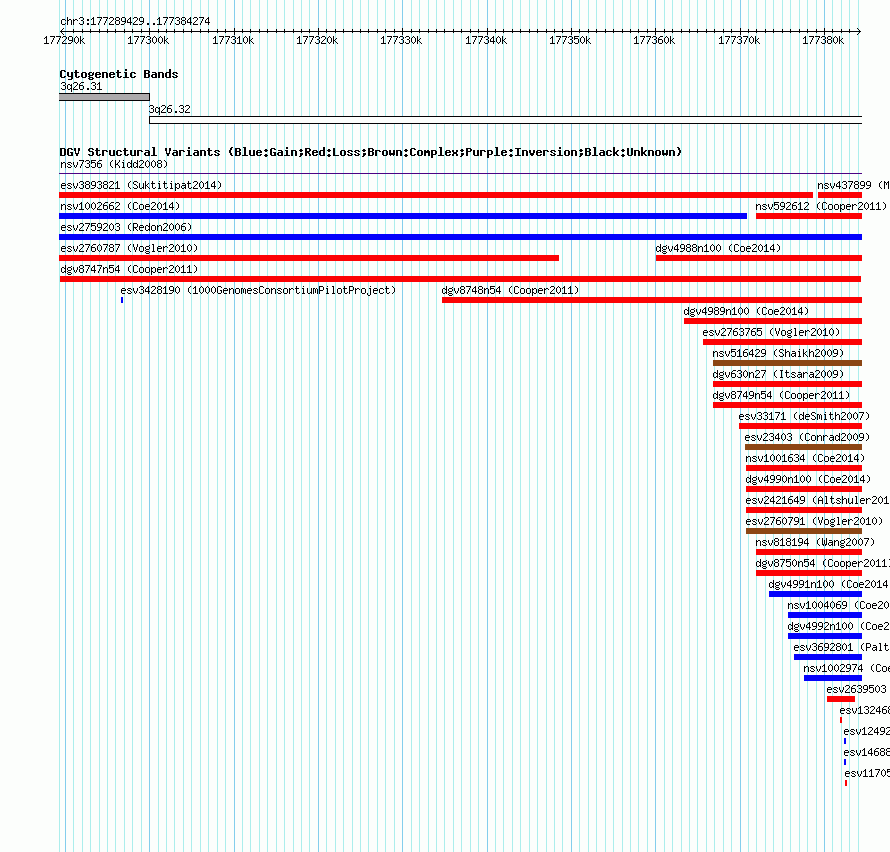Click the blue esv3692801 gain bar
The height and width of the screenshot is (852, 890).
(828, 657)
